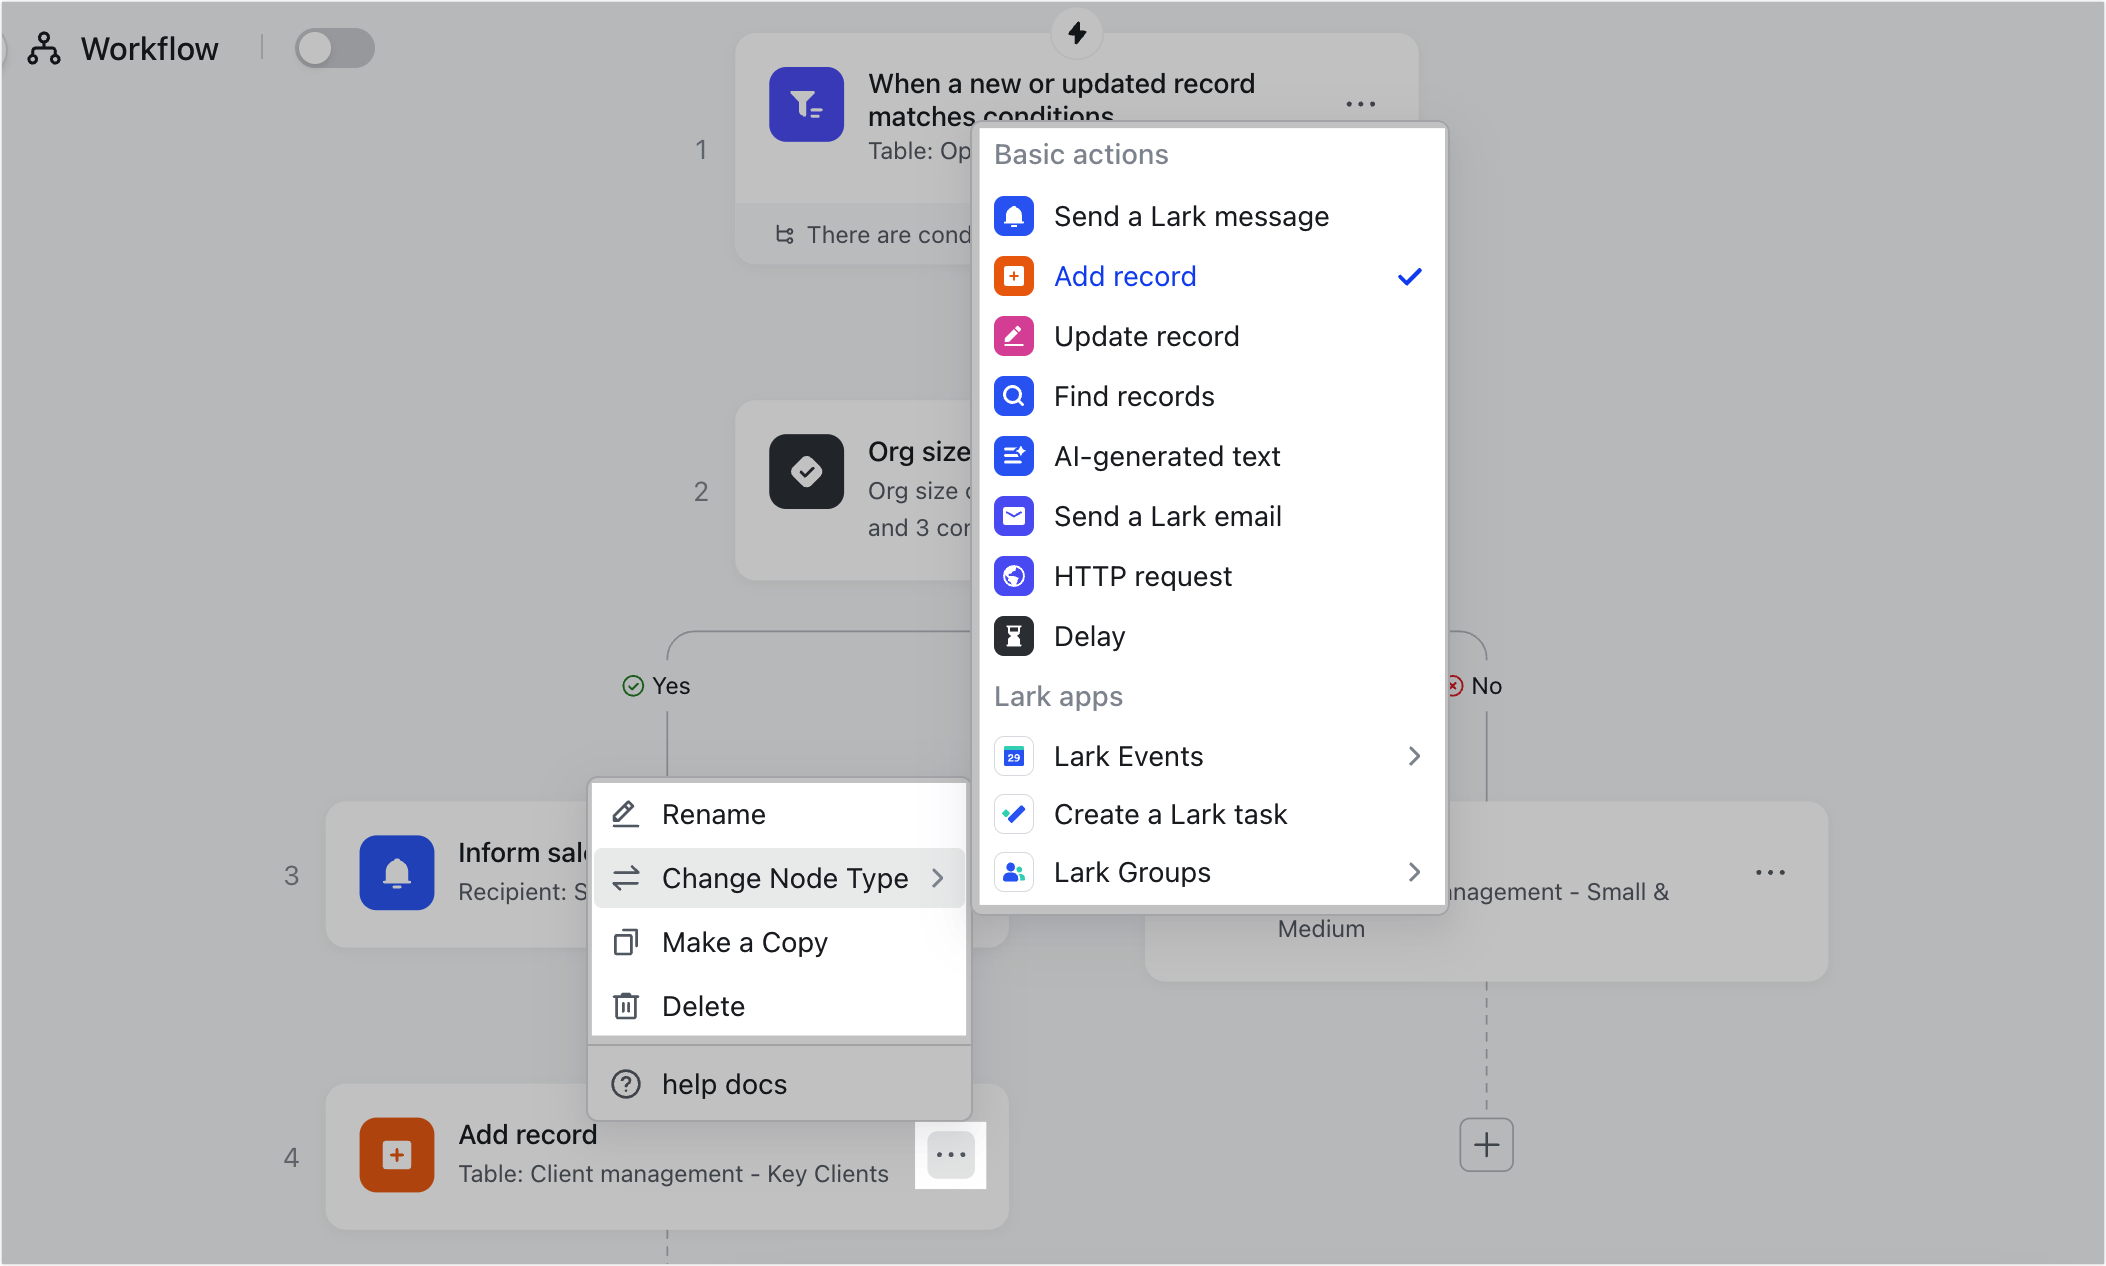Screen dimensions: 2106x1266
Task: Expand the Lark Groups submenu chevron
Action: click(1414, 872)
